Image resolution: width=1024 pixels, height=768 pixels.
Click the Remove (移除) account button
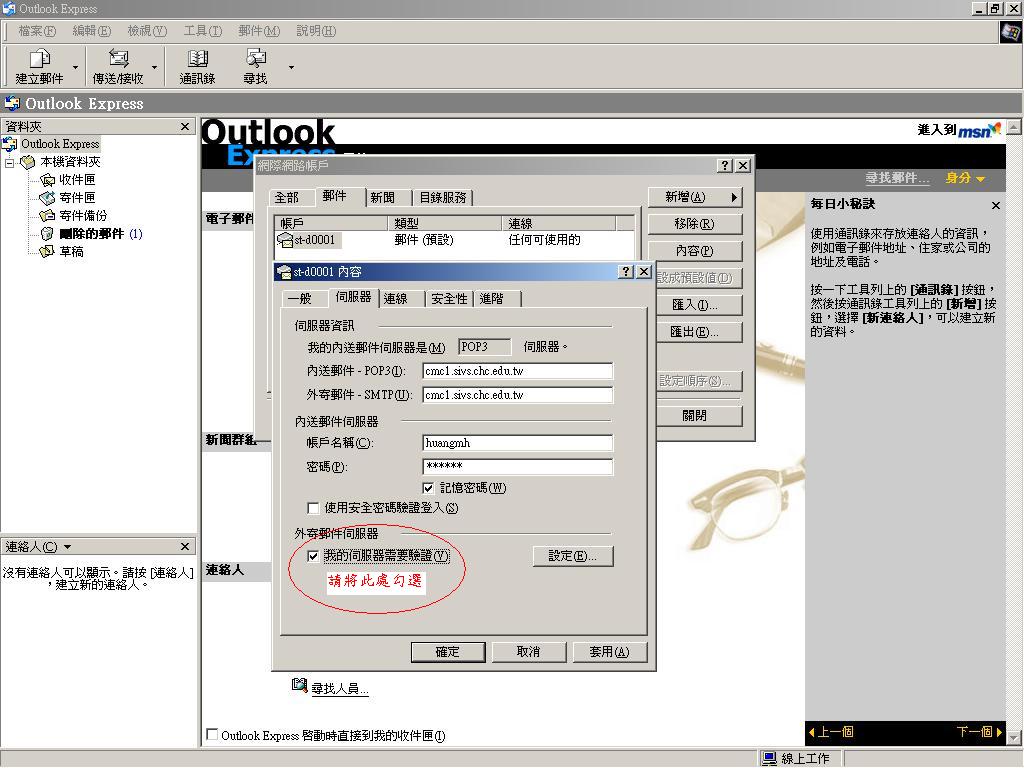[x=695, y=224]
